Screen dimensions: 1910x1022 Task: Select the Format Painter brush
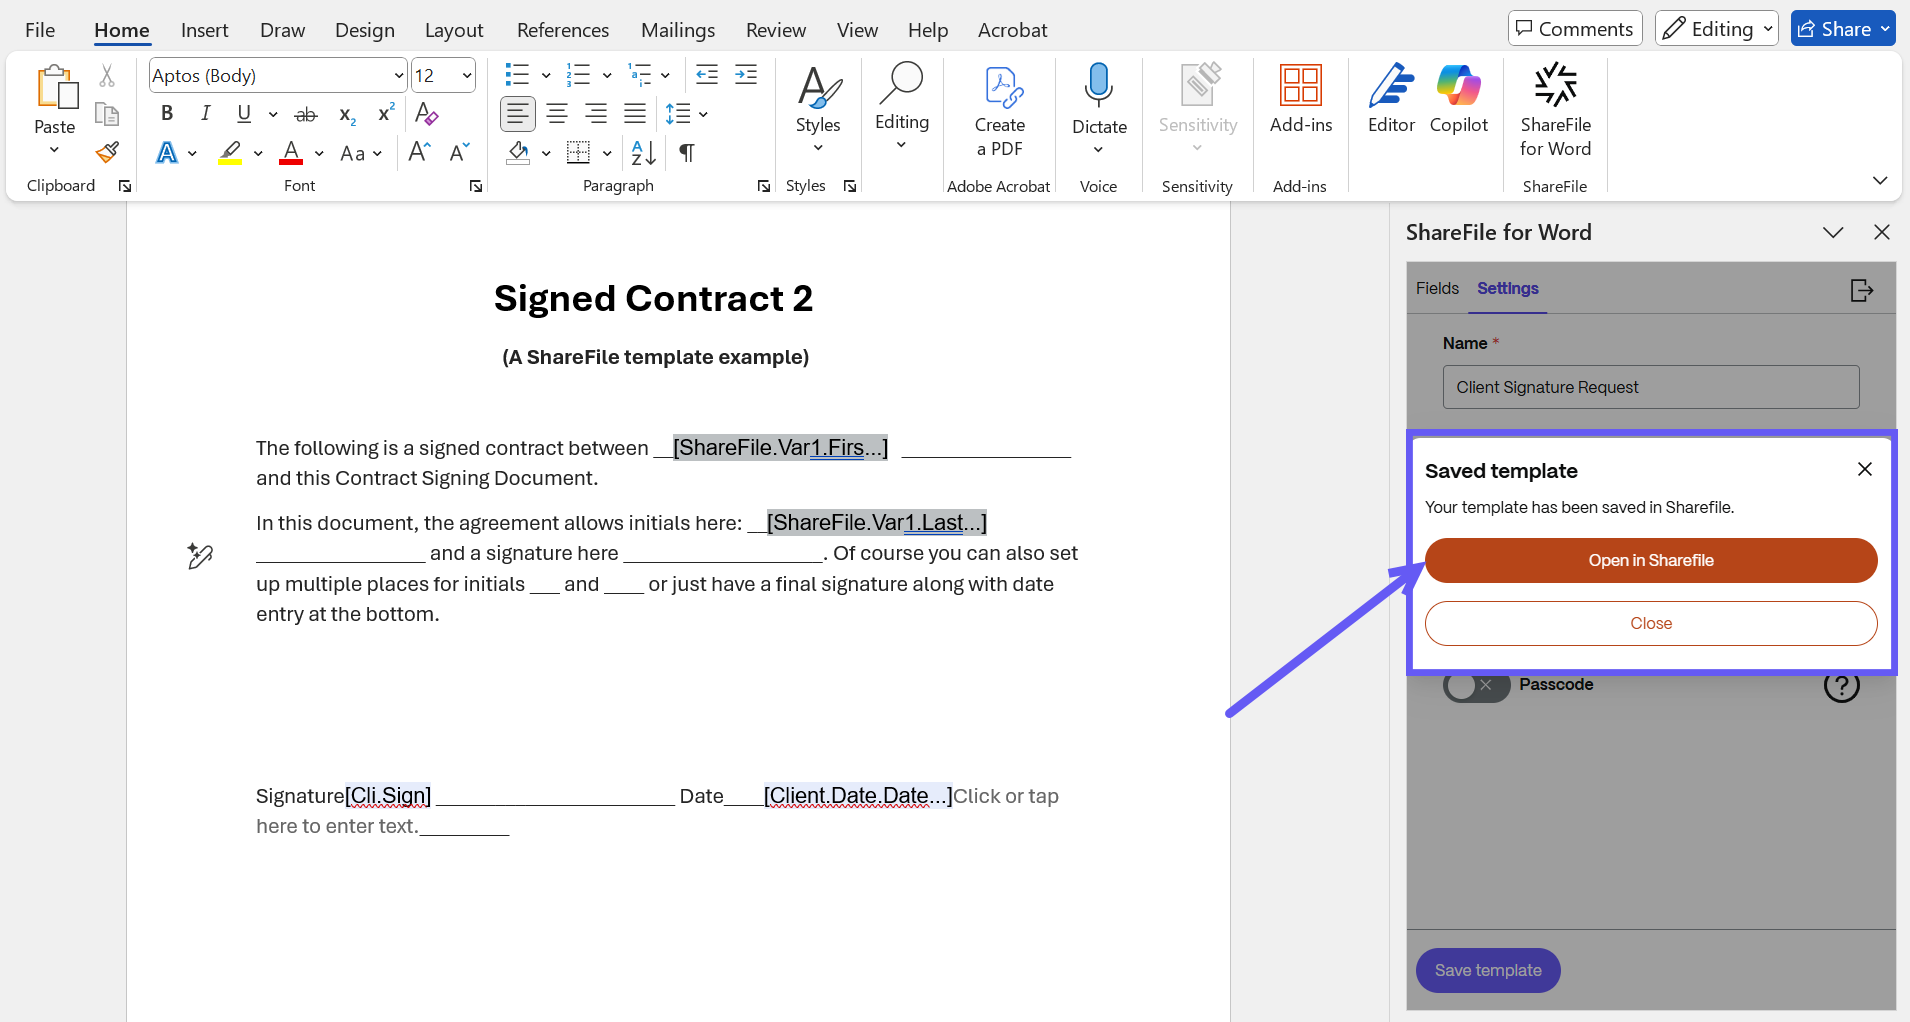click(x=107, y=153)
